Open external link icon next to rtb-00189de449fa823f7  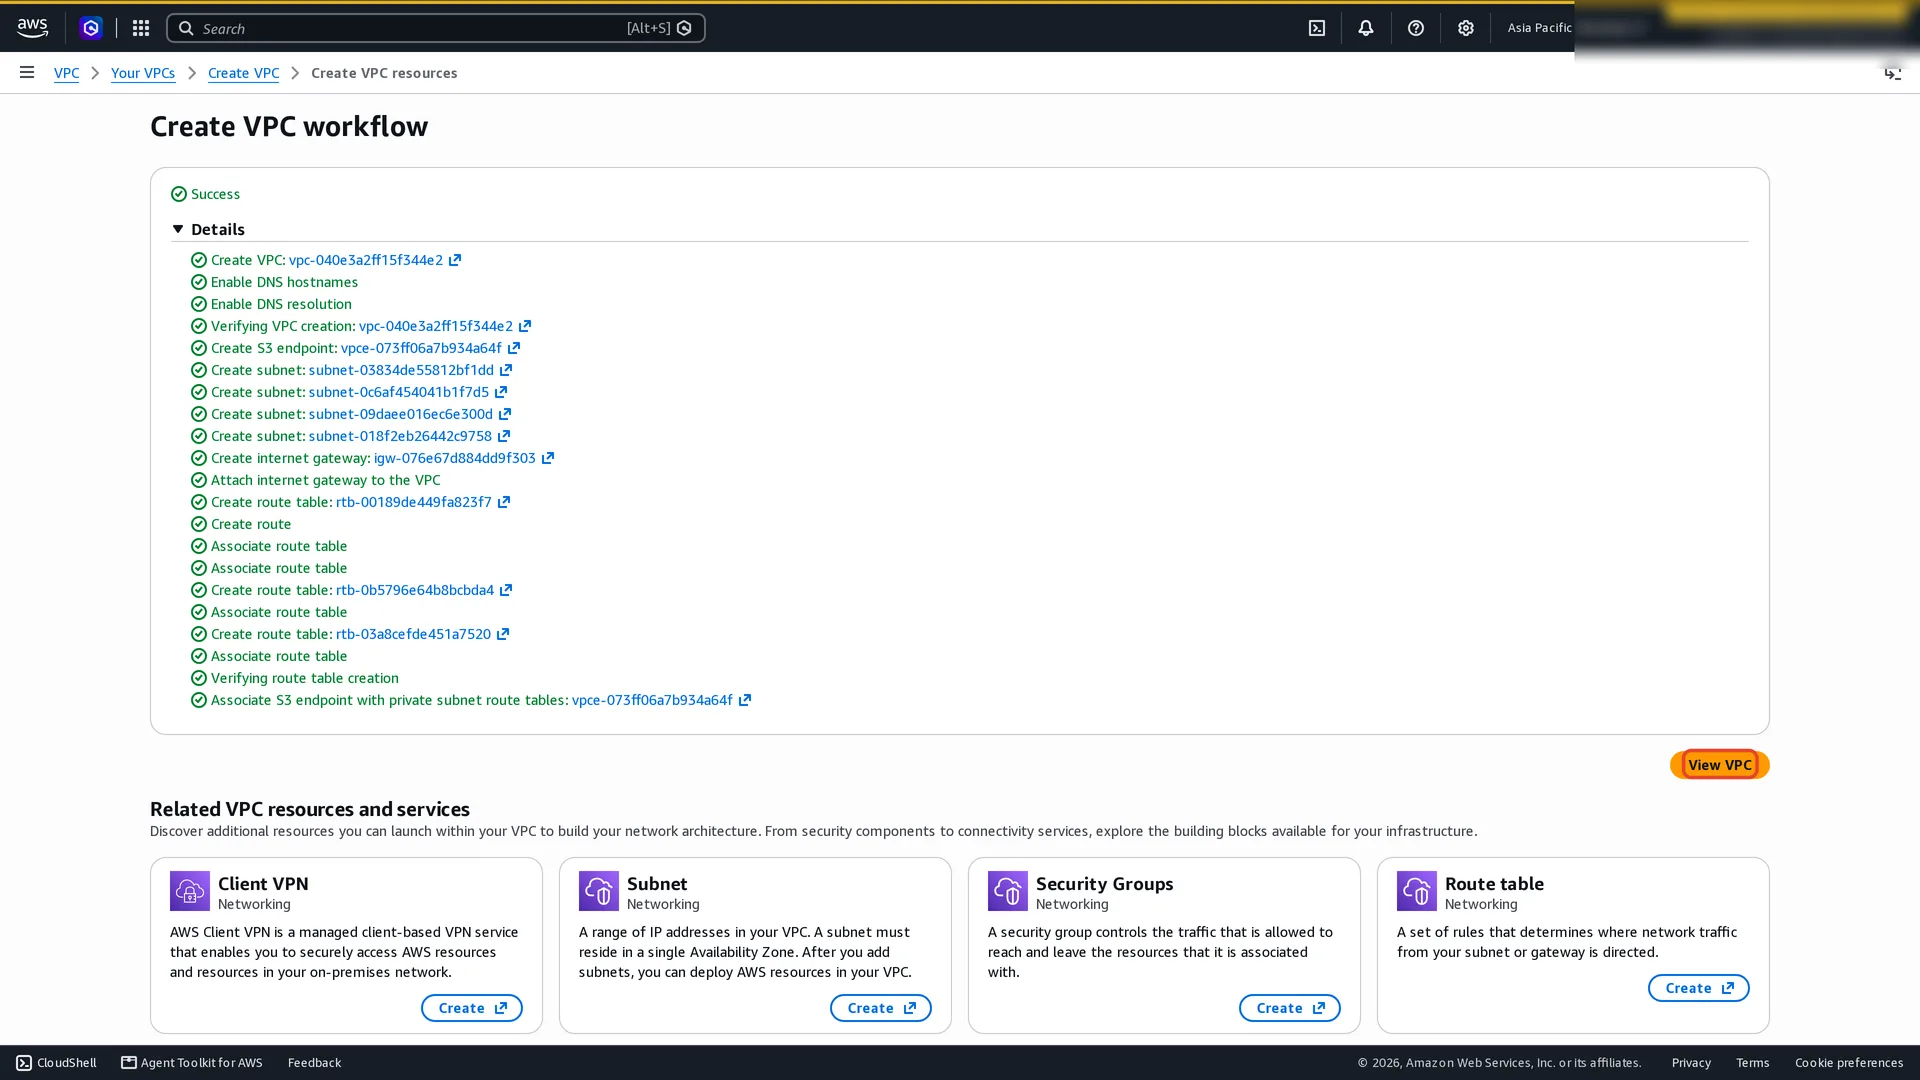(x=504, y=502)
